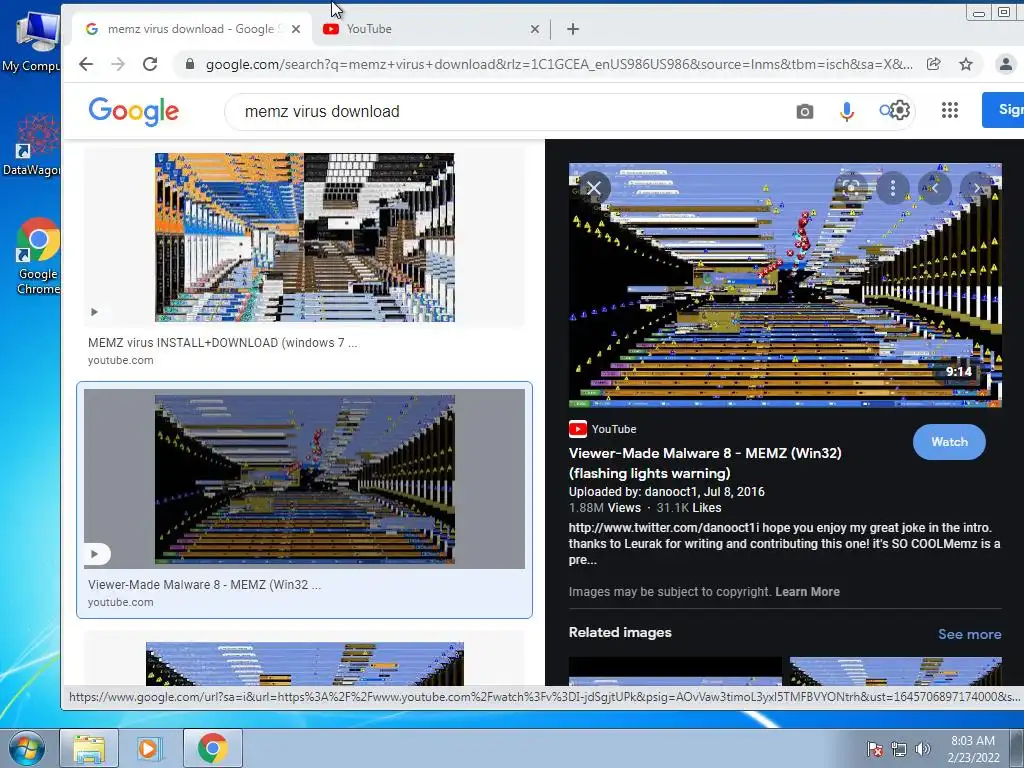Select the My Computer desktop icon
The width and height of the screenshot is (1024, 768).
point(33,42)
